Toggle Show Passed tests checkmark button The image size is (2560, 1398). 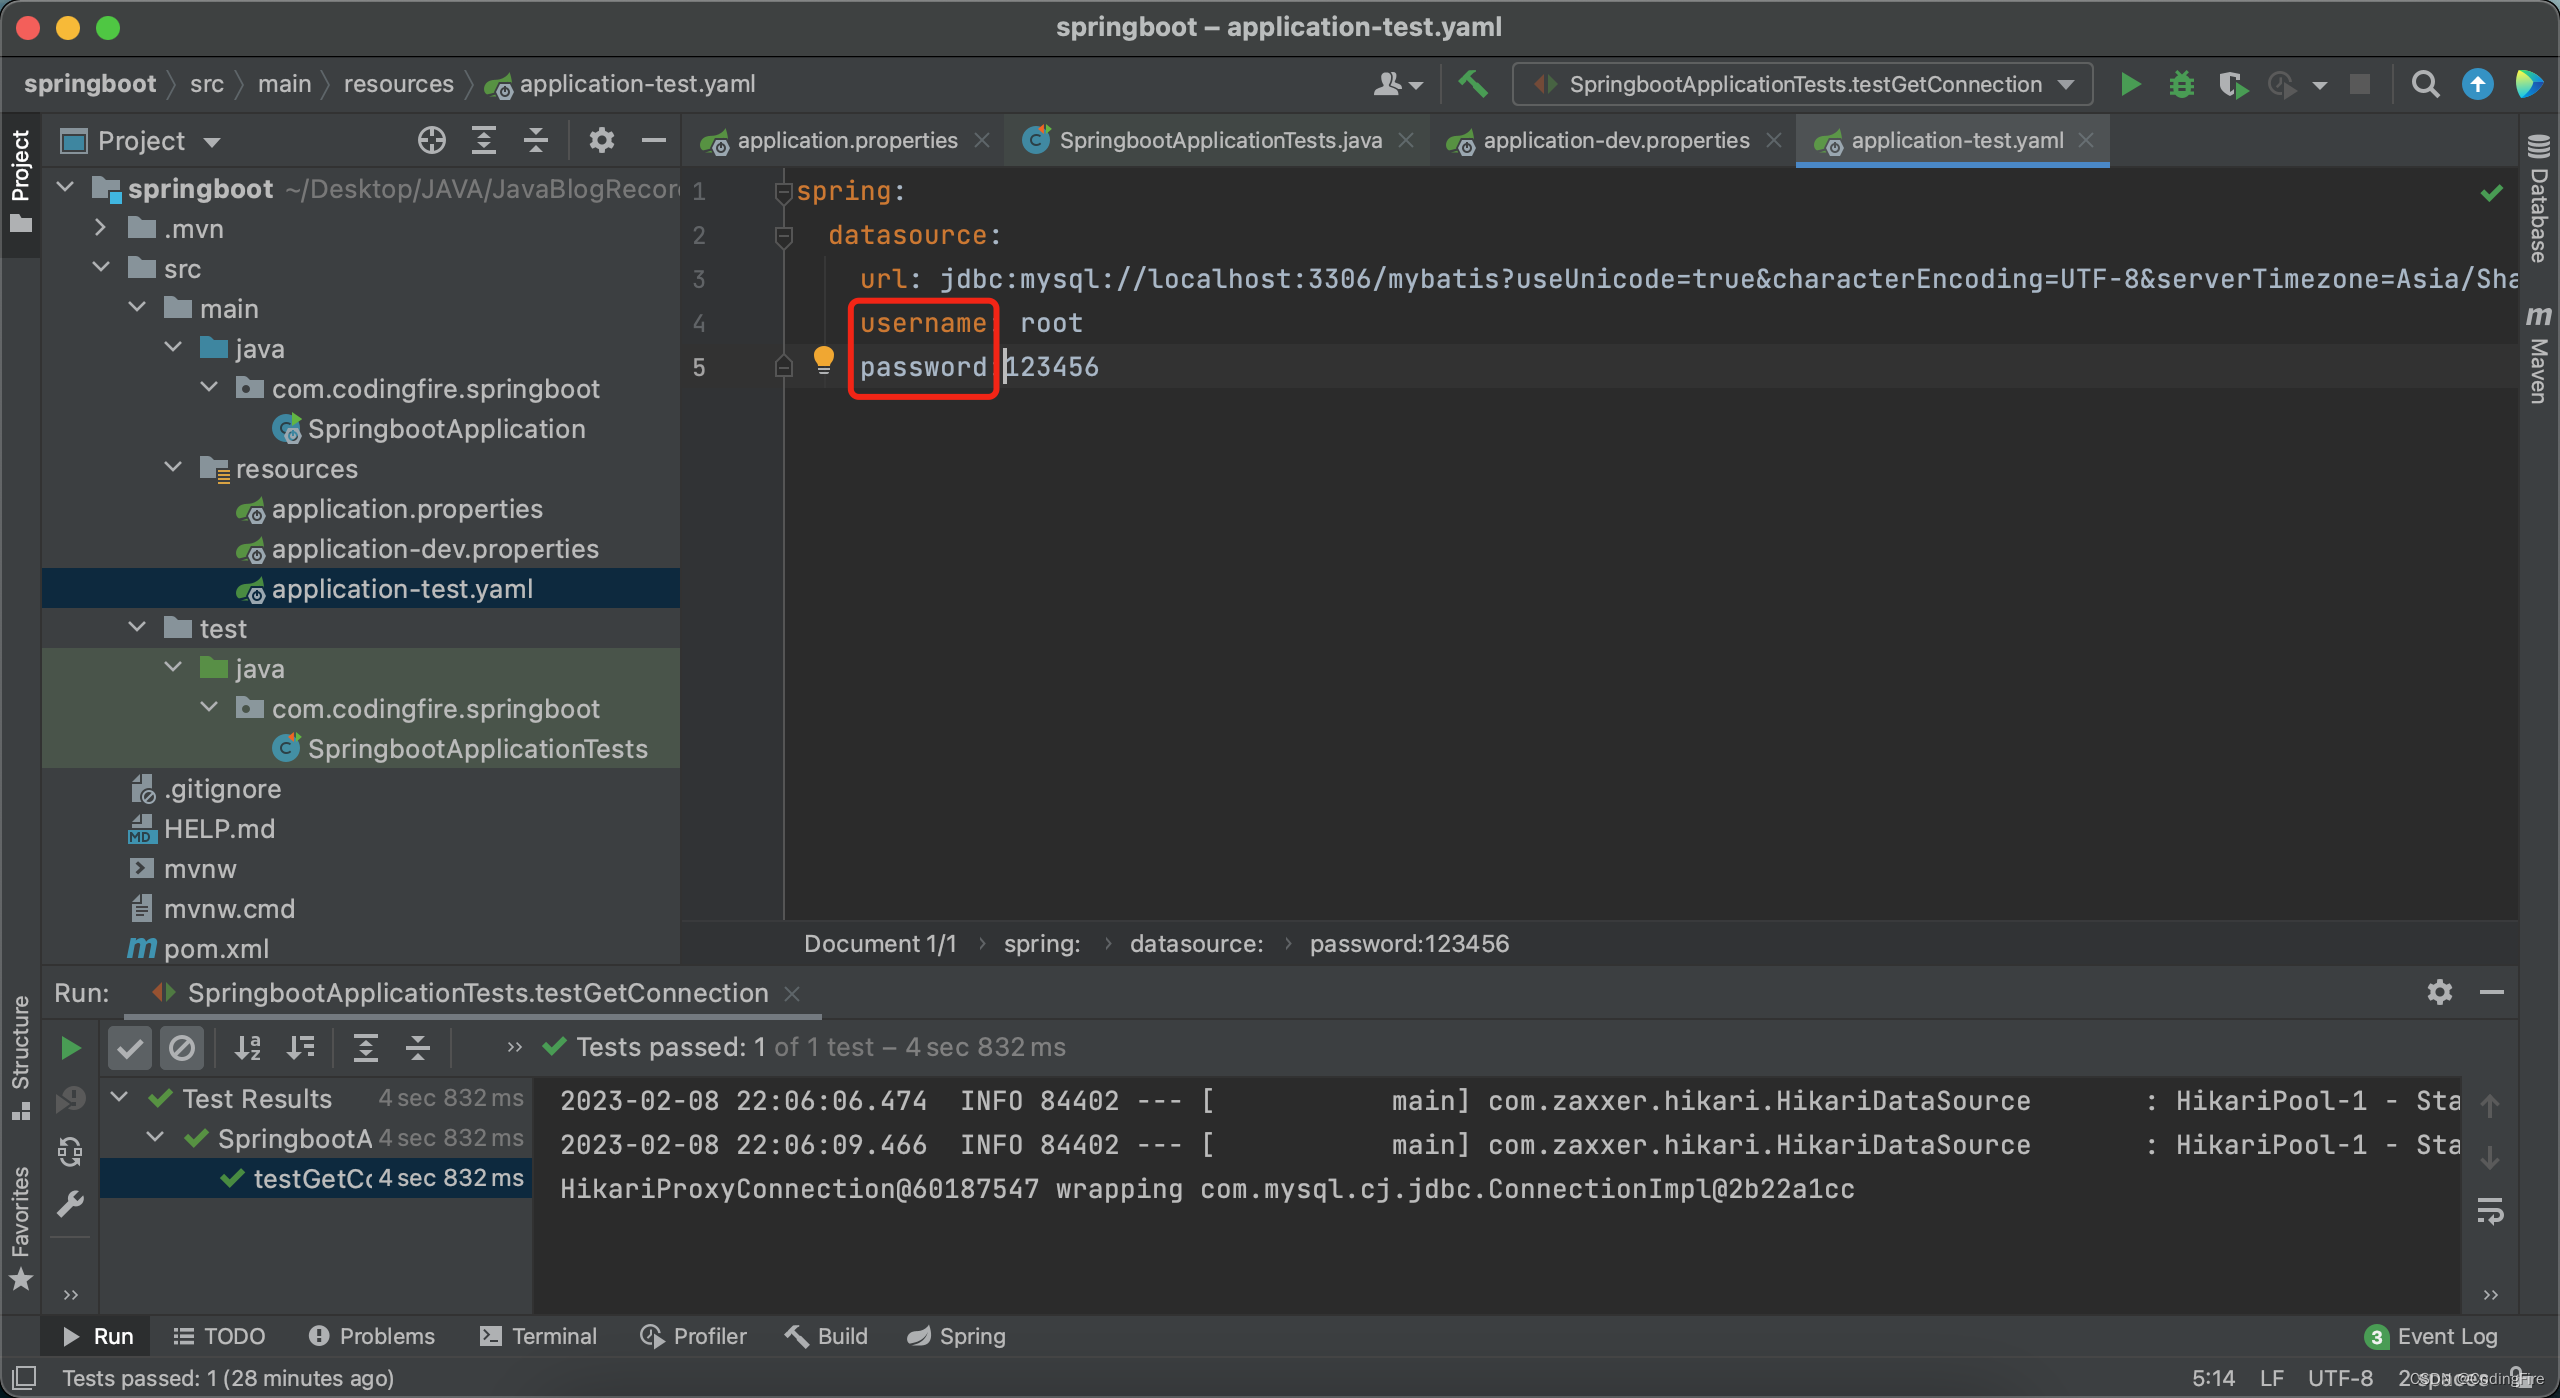129,1047
